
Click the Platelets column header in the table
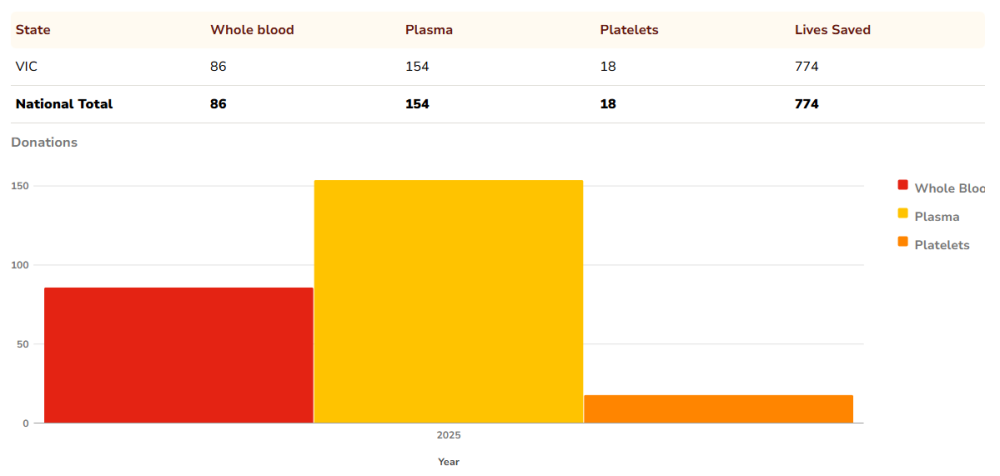pos(629,30)
